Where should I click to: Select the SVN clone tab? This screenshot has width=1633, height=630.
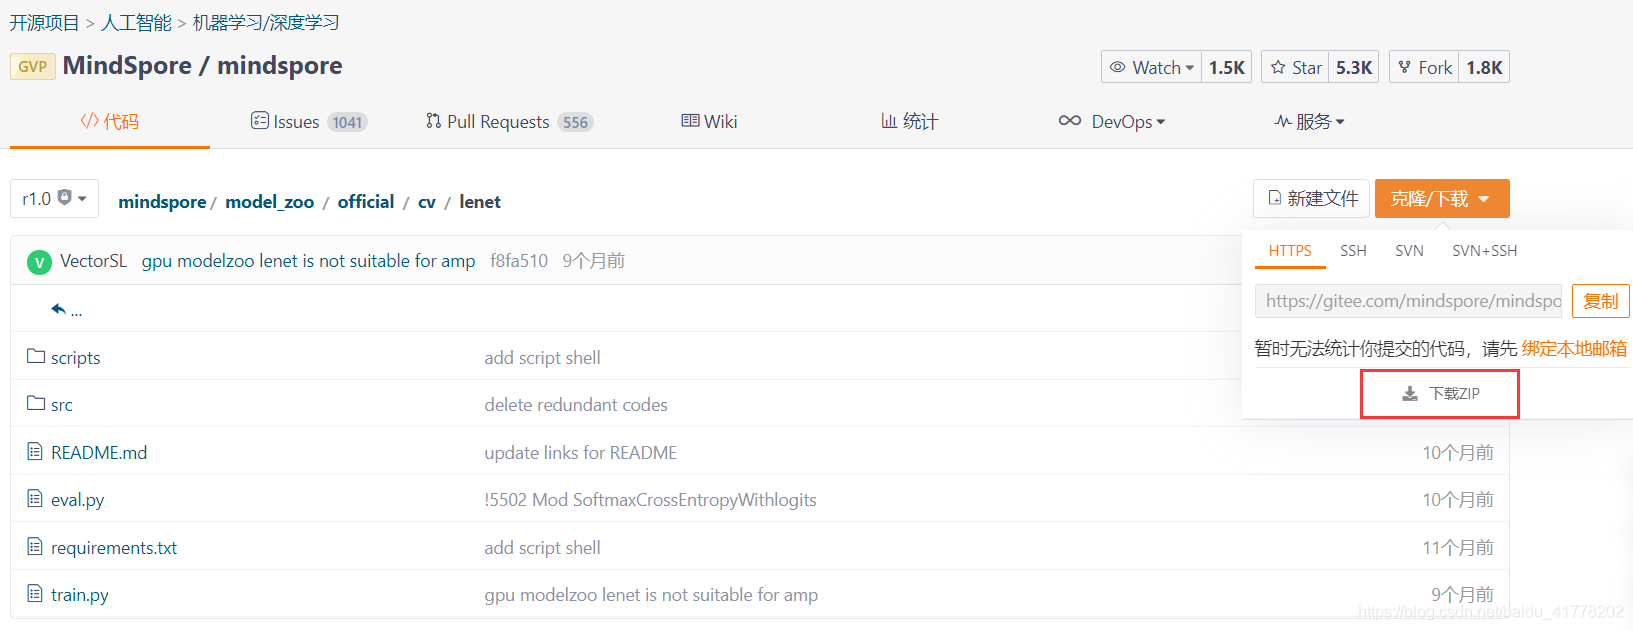(x=1409, y=251)
